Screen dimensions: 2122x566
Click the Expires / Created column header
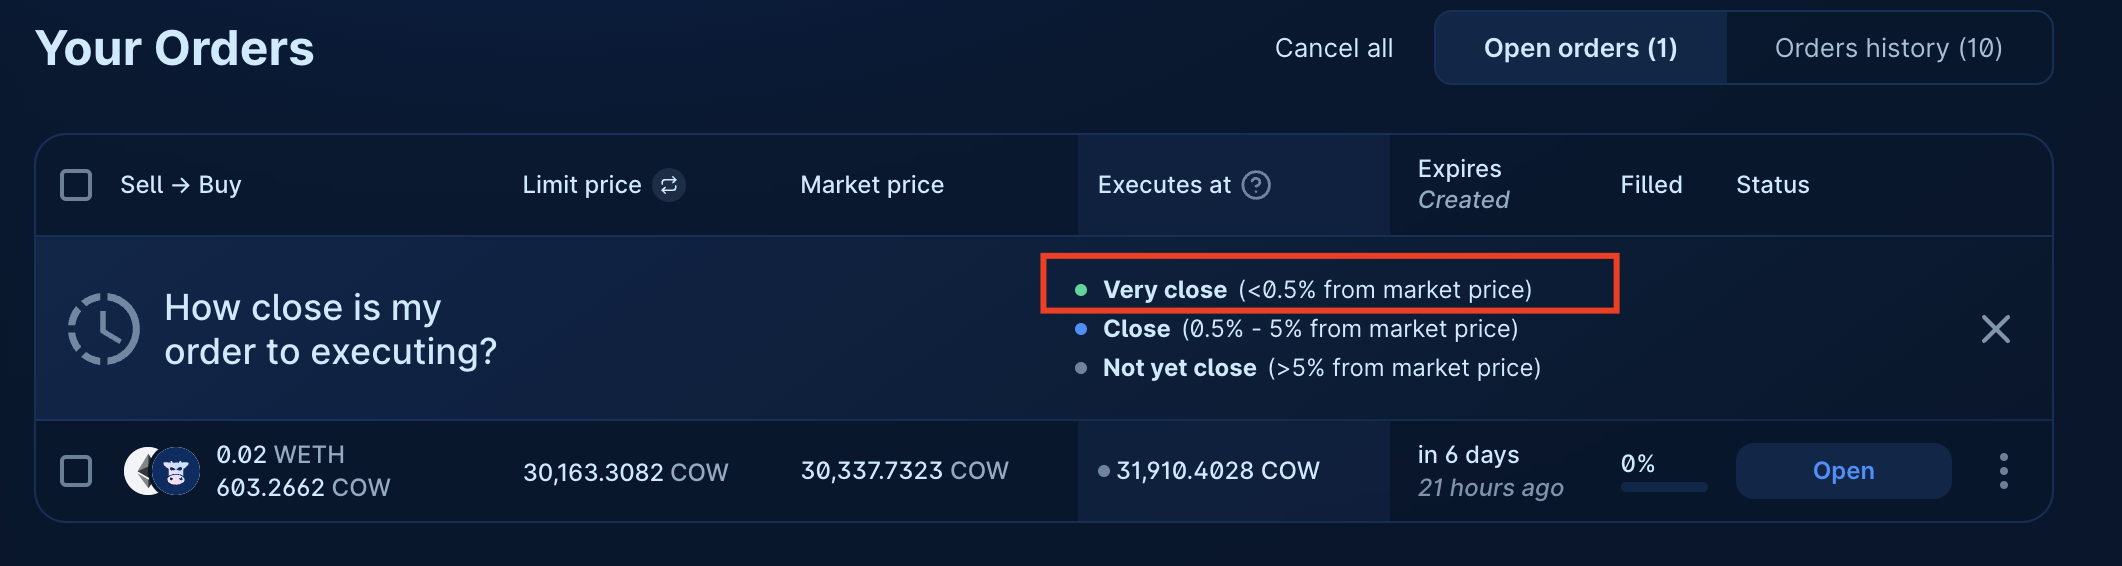pyautogui.click(x=1463, y=184)
